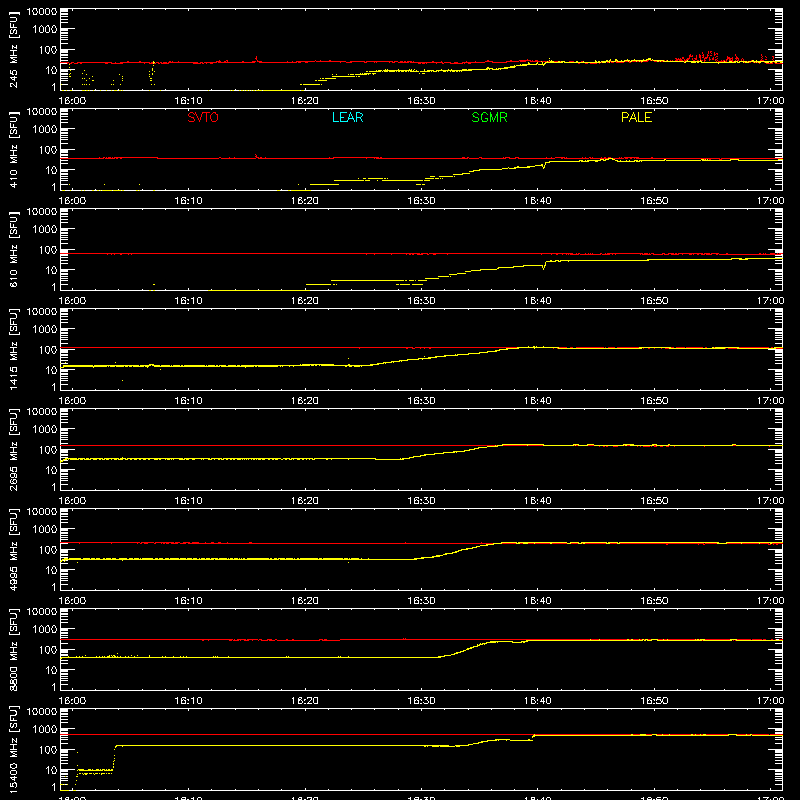Click the 1000 y-axis value on 410 MHz panel
Viewport: 800px width, 800px height.
45,129
